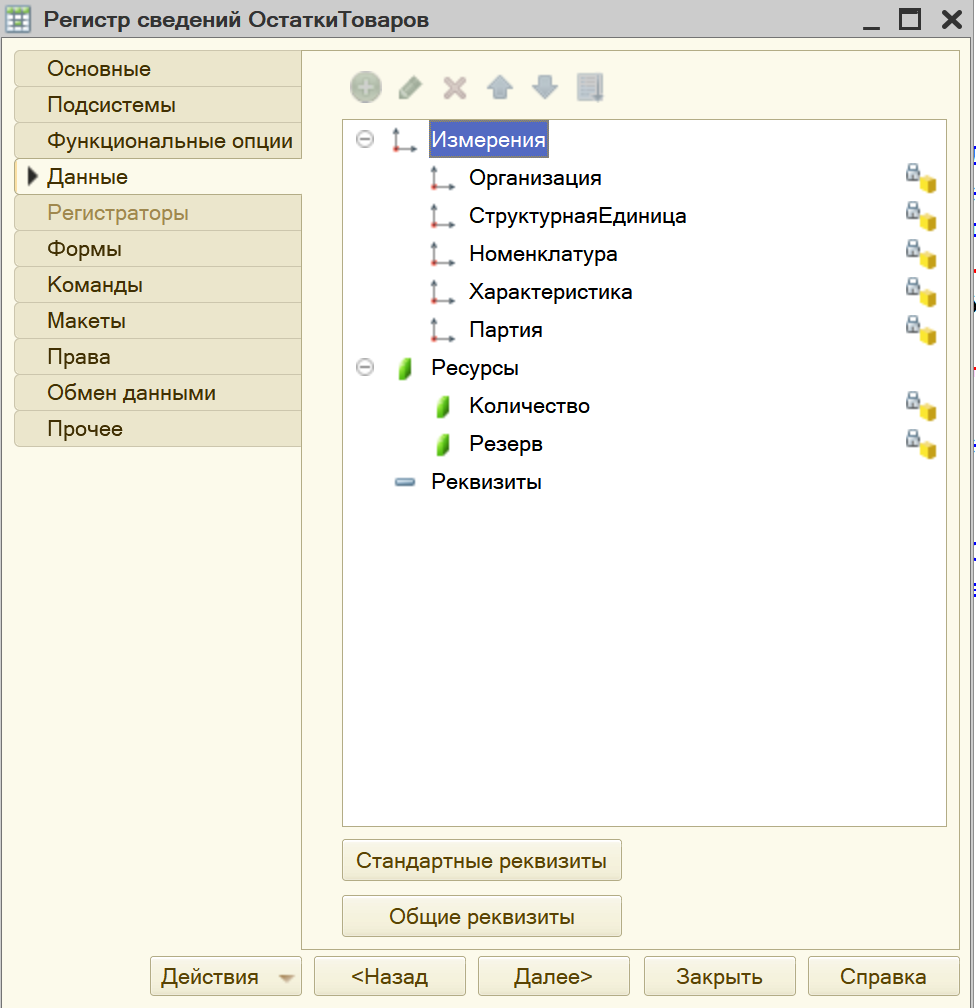Screen dimensions: 976x1008
Task: Click the green resource icon next to Ресурсы
Action: [404, 368]
